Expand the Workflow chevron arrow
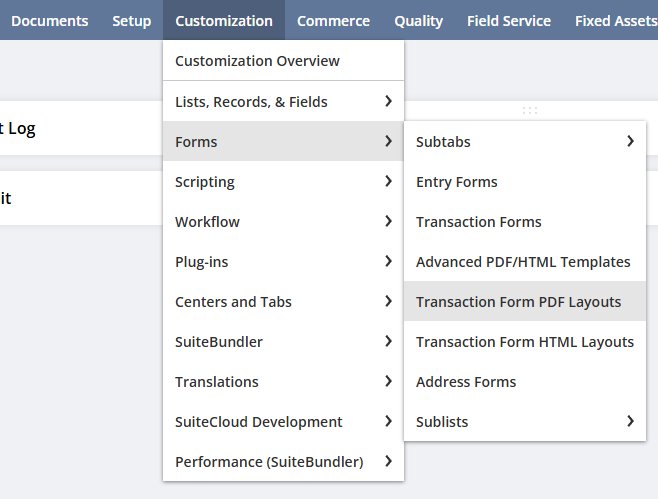Viewport: 658px width, 499px height. click(388, 221)
